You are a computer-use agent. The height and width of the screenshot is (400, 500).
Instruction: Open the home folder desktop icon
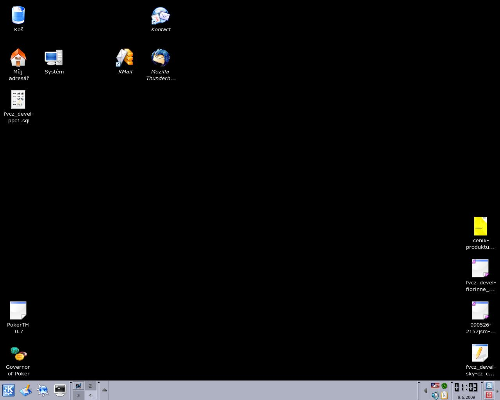tap(18, 64)
